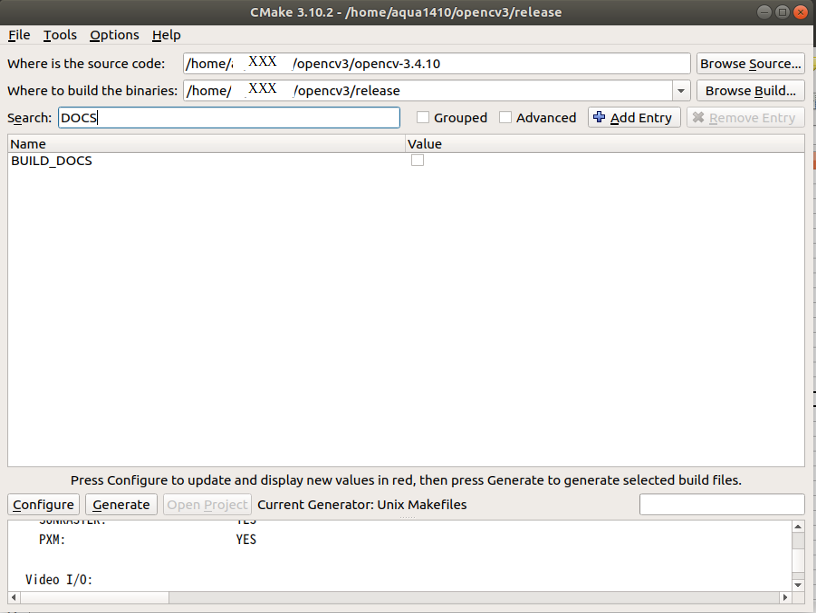
Task: Click the Browse Build button
Action: (750, 91)
